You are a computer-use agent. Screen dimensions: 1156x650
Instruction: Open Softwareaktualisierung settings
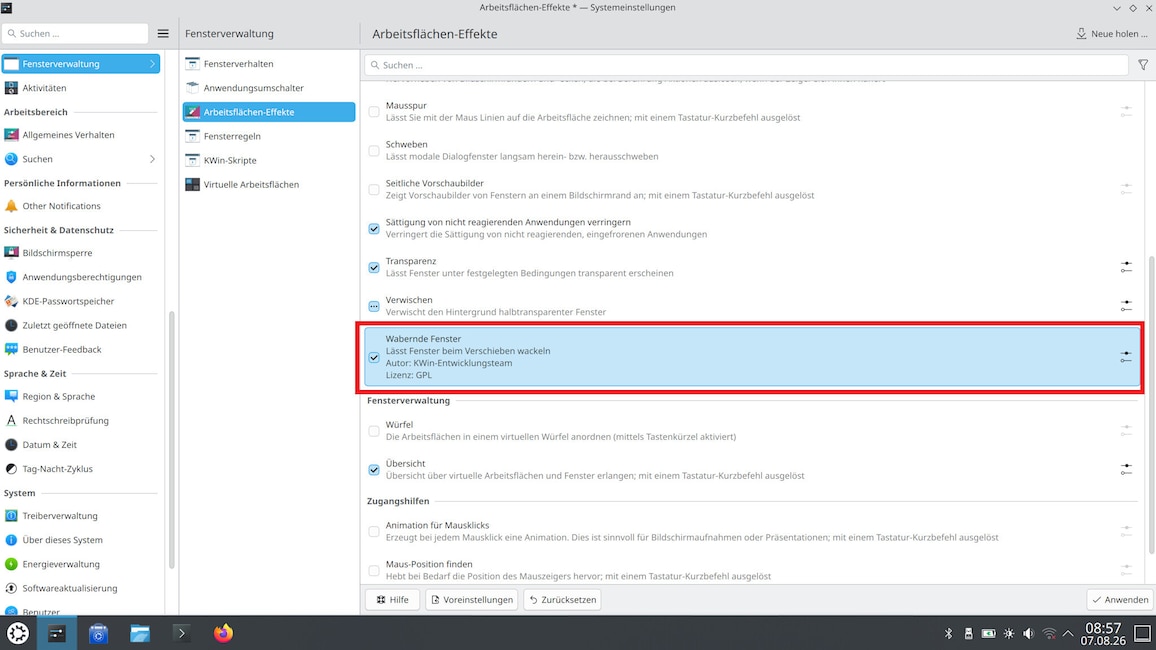[x=80, y=589]
